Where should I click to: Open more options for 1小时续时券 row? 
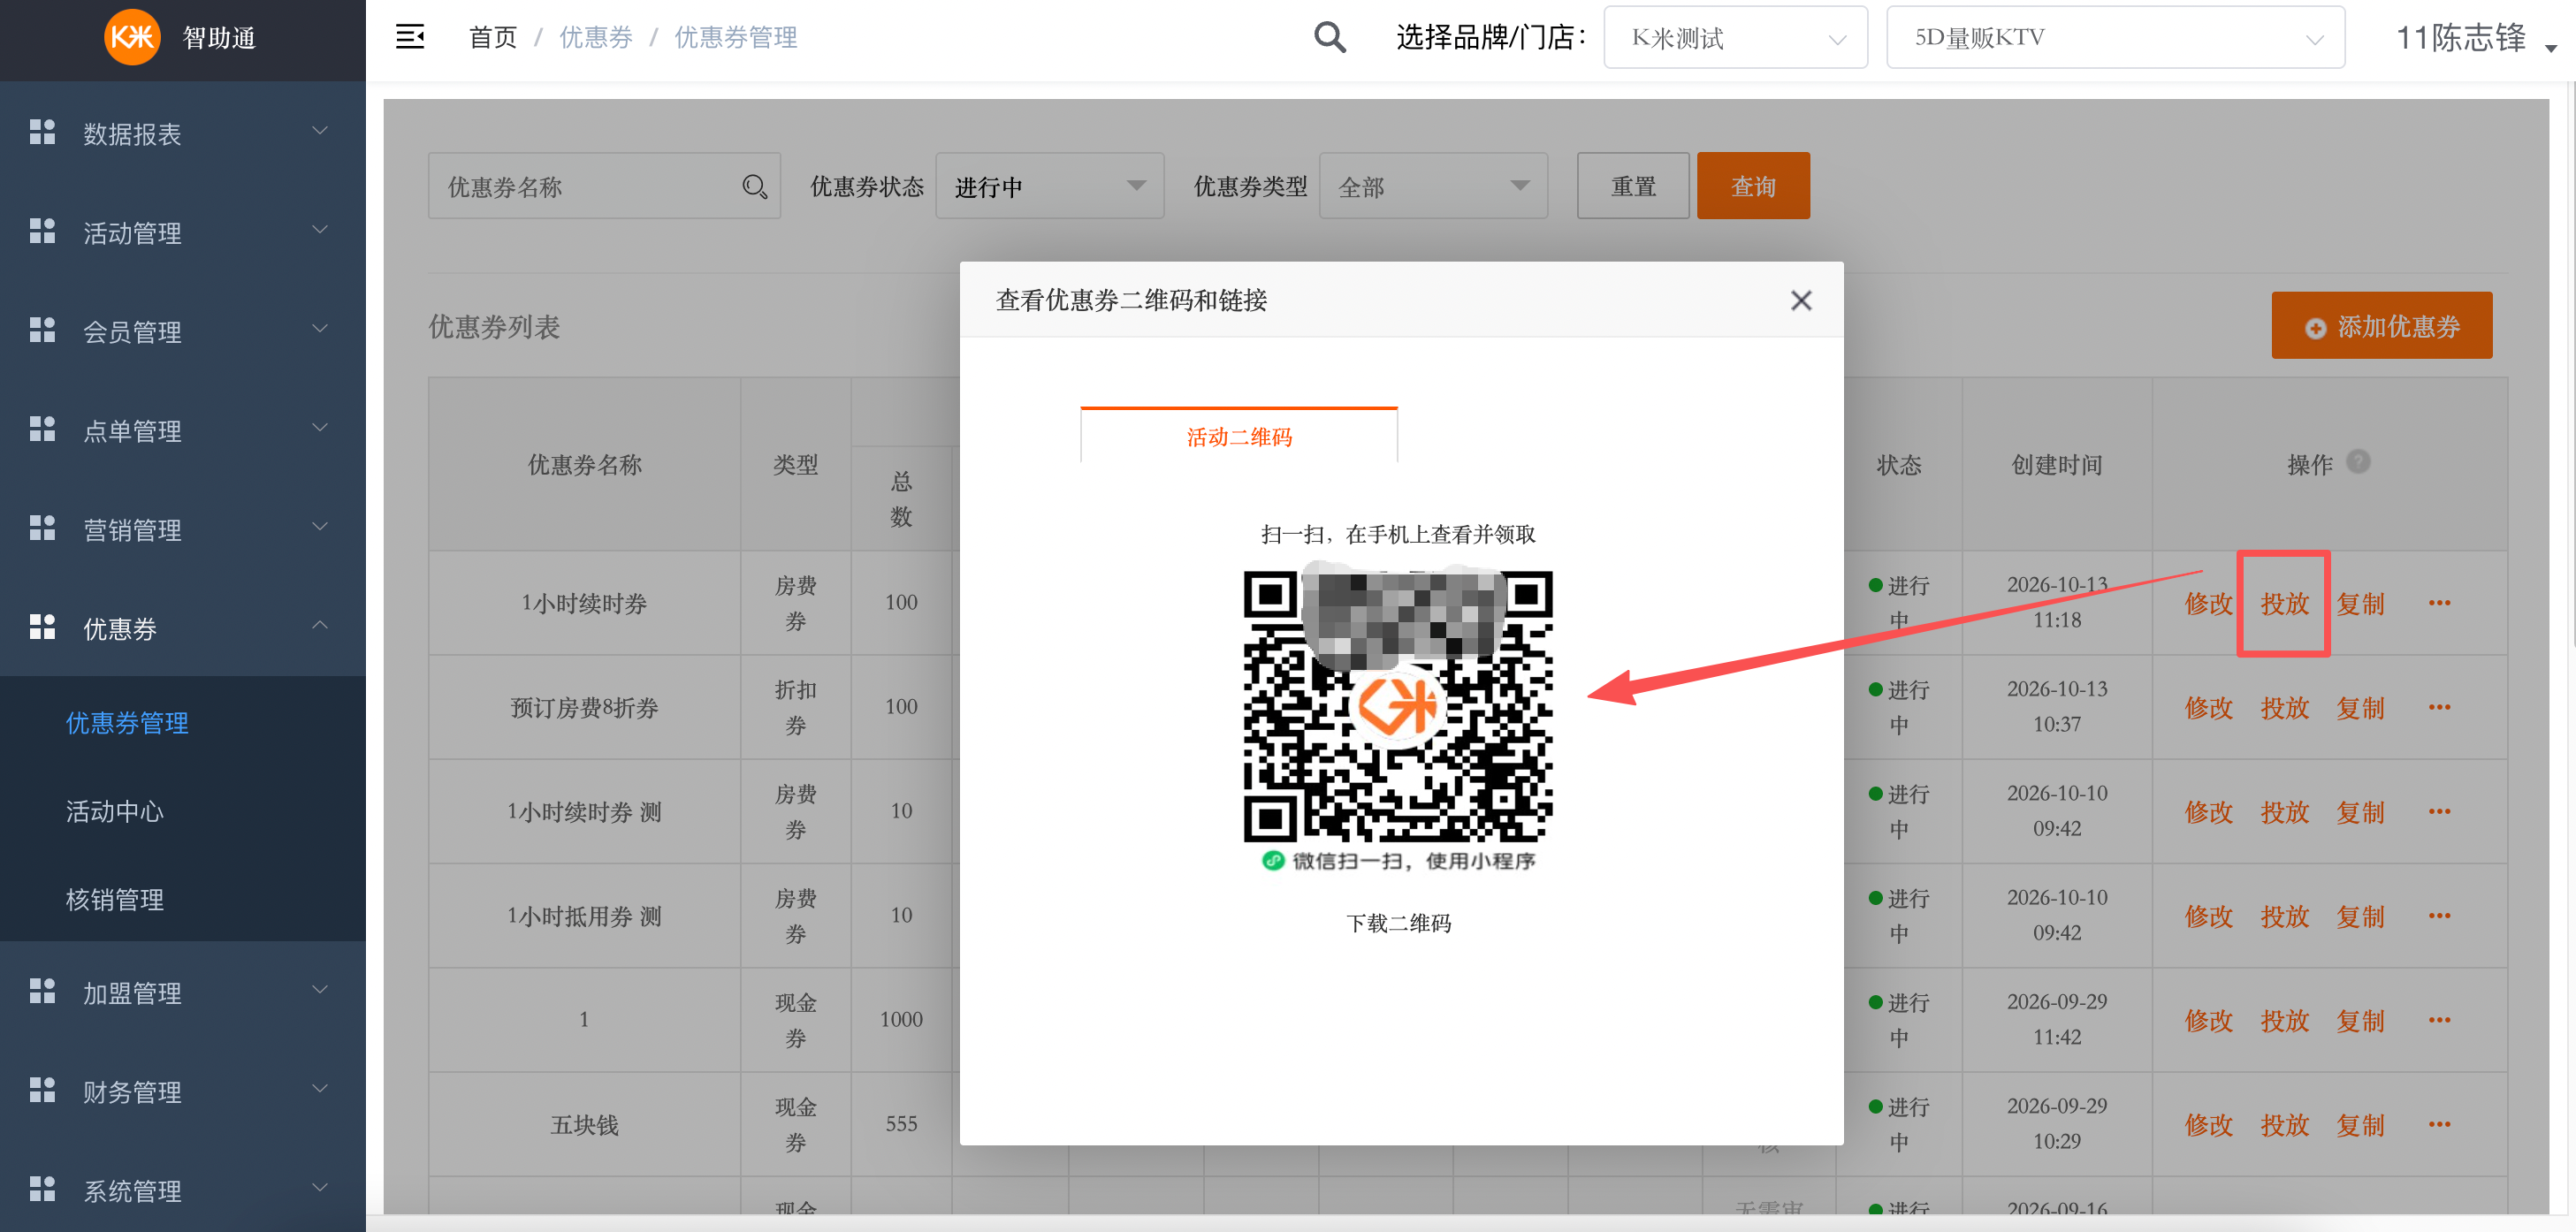[x=2439, y=603]
